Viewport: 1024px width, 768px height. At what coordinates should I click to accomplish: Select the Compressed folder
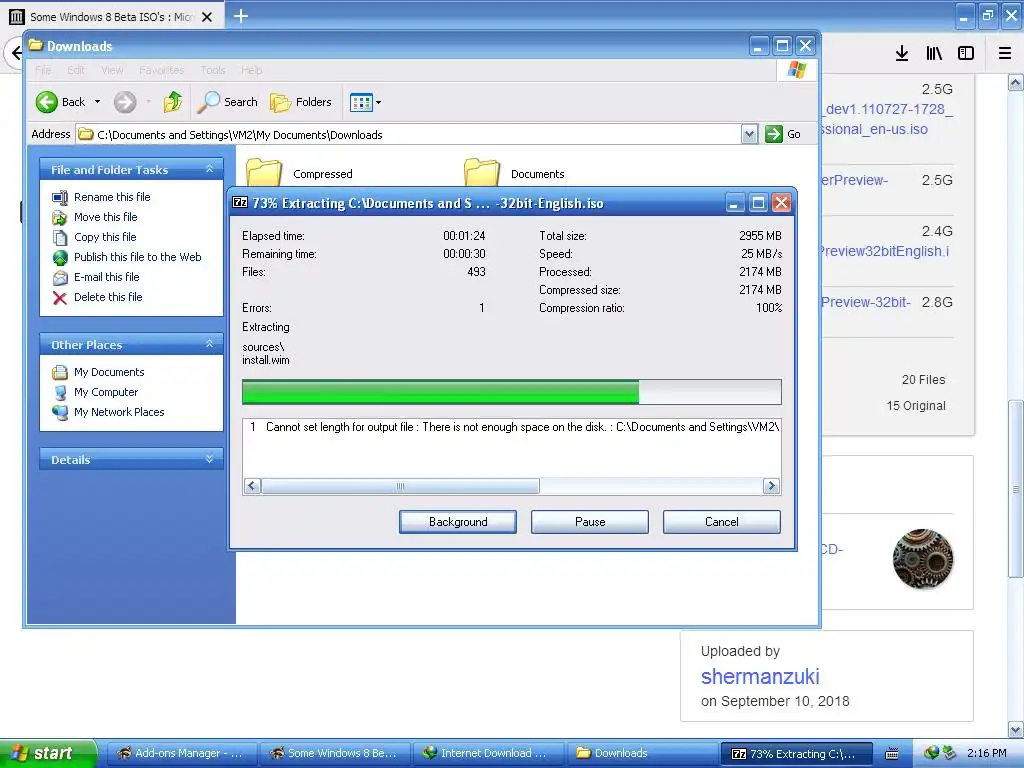click(x=300, y=172)
